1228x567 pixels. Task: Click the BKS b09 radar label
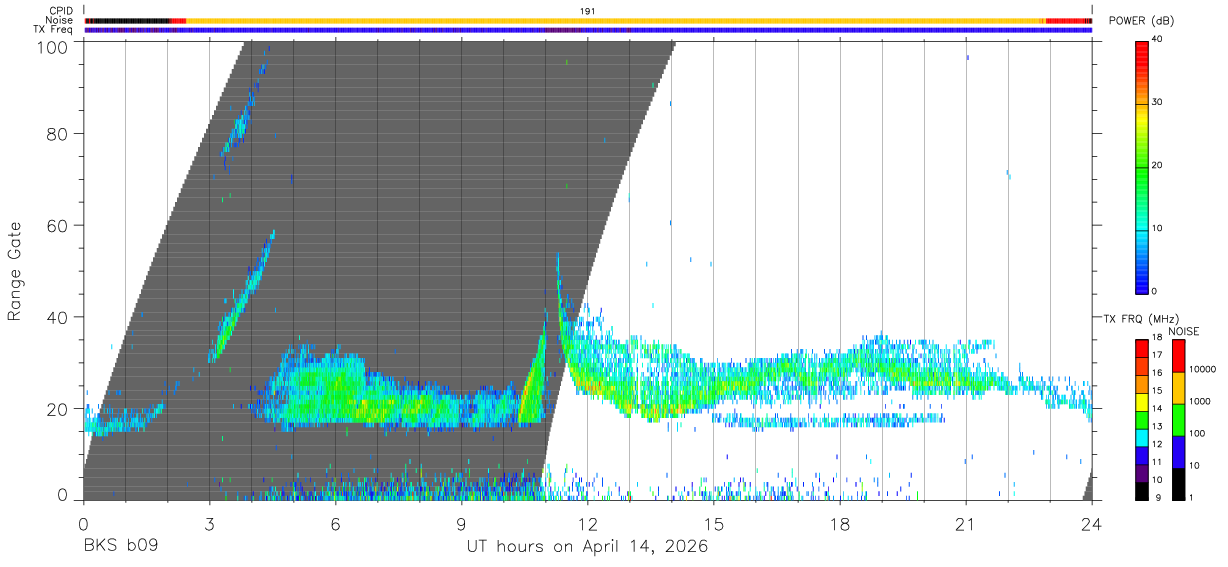[x=120, y=547]
